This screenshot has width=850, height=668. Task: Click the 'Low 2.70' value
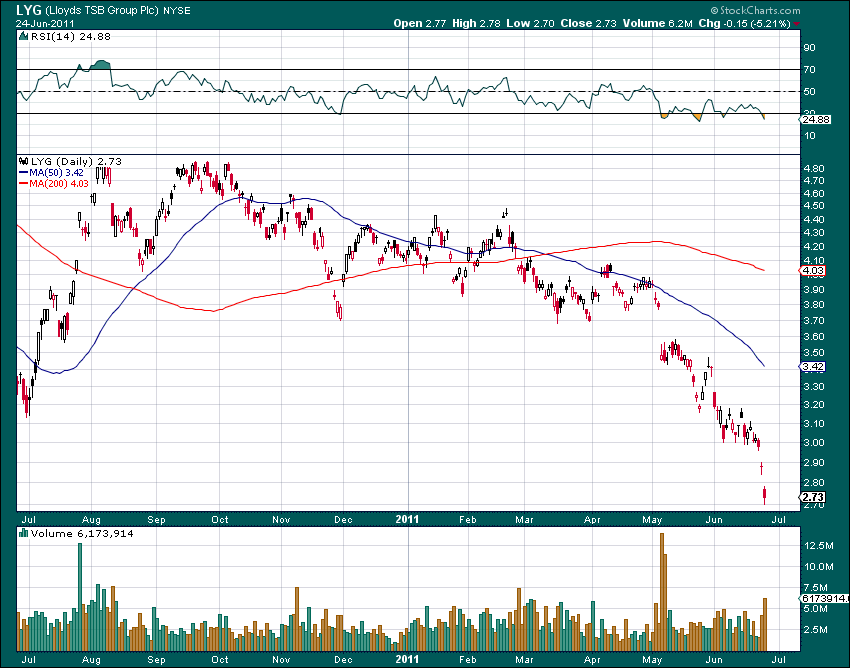coord(530,23)
